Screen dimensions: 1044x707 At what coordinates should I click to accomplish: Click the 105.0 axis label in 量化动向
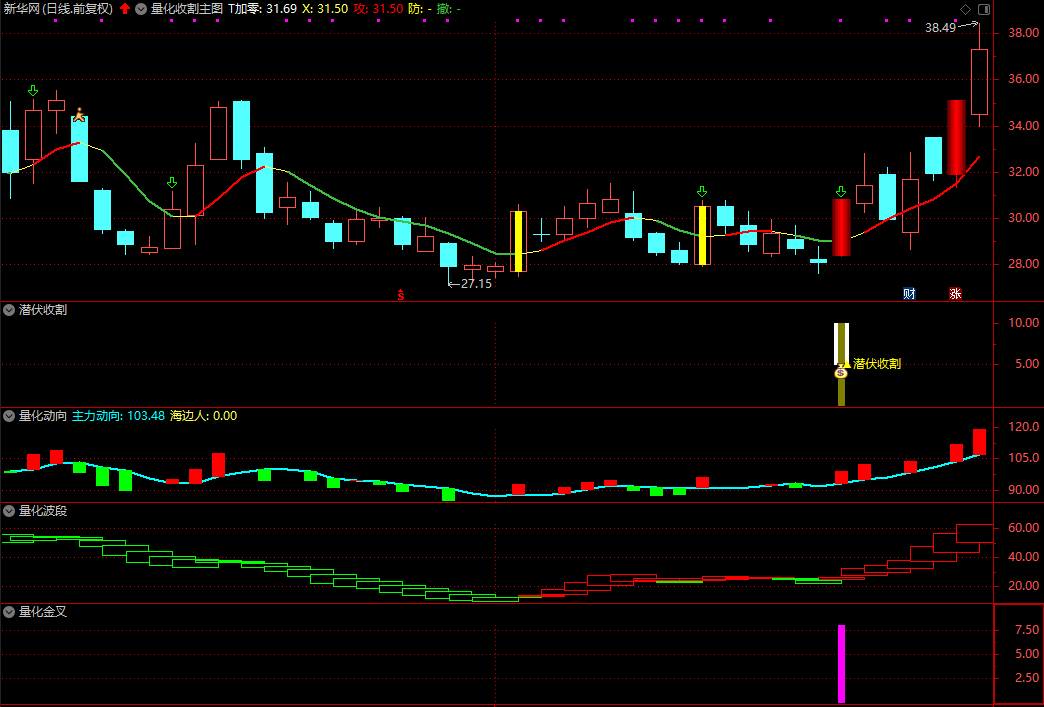click(1024, 458)
